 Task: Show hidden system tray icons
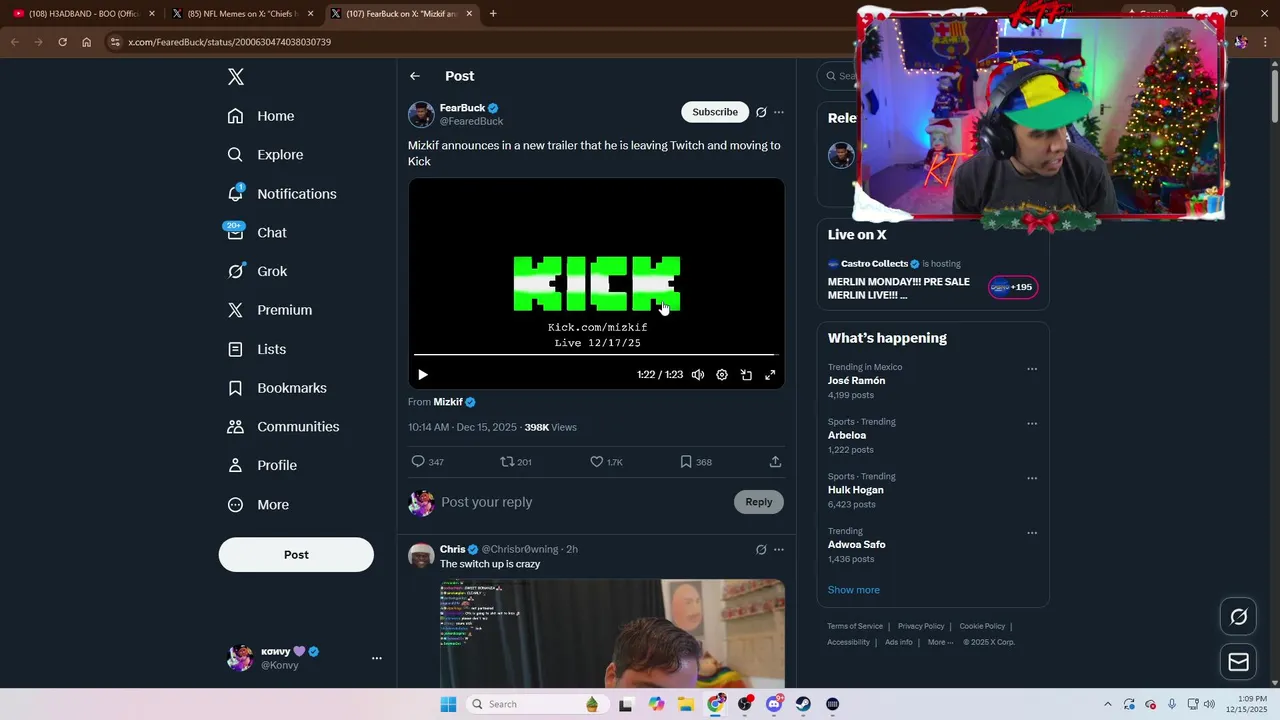pyautogui.click(x=1107, y=704)
